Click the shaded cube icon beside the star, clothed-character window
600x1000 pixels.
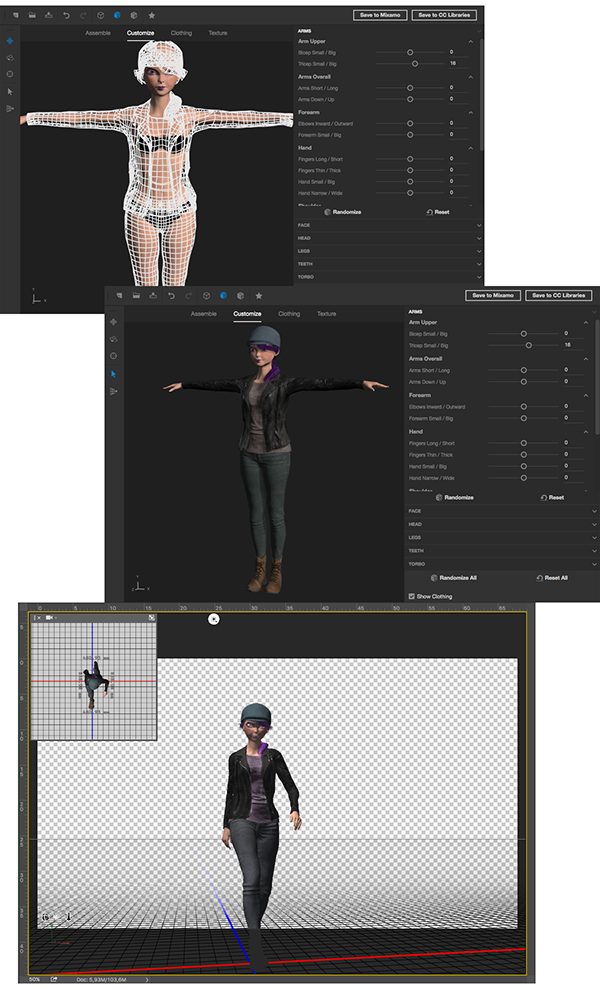[240, 296]
